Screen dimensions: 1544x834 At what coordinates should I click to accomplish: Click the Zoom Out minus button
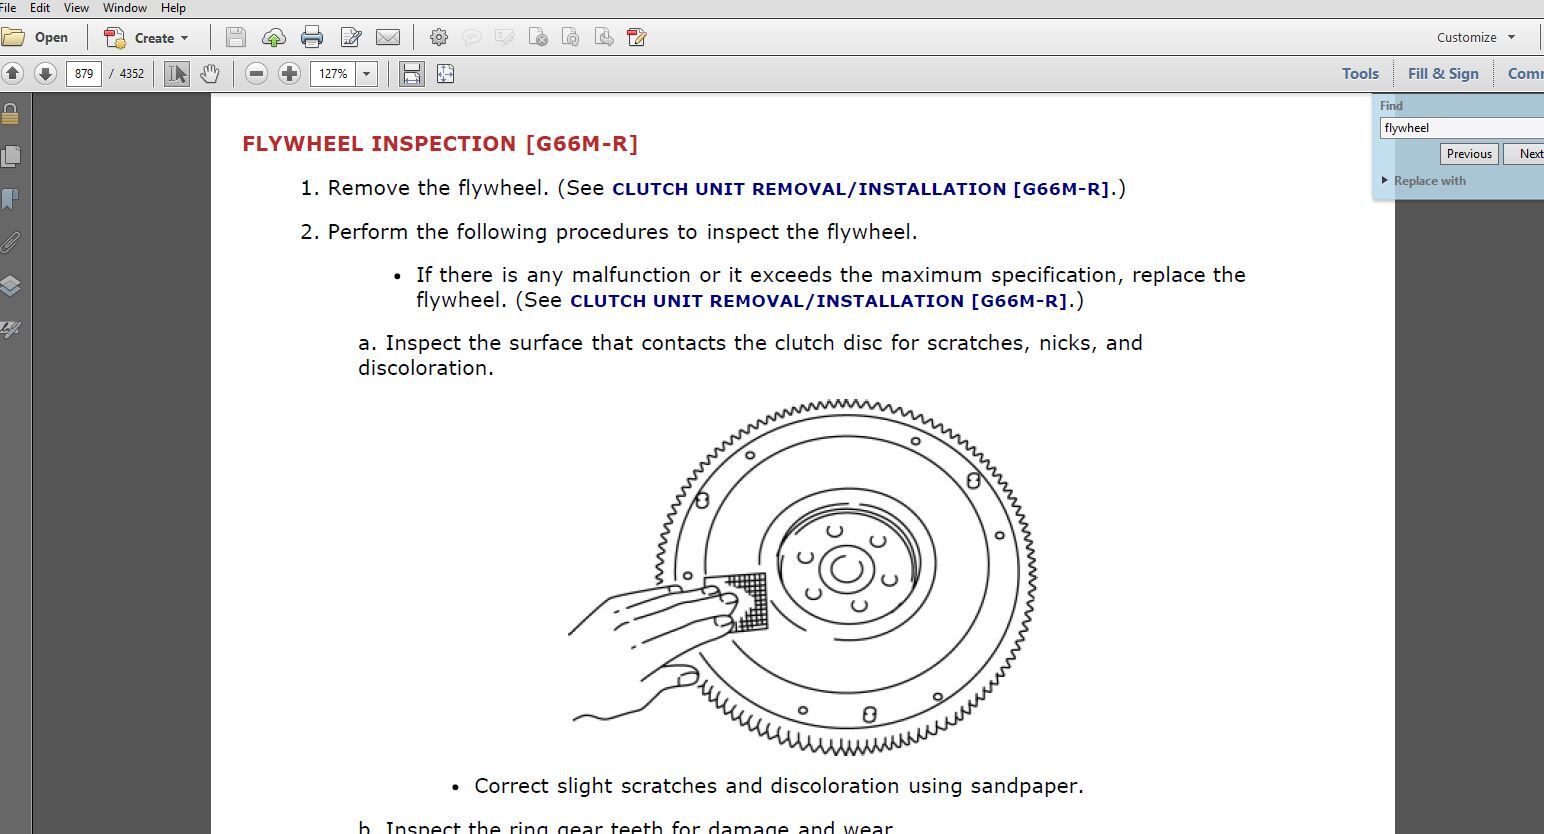256,74
